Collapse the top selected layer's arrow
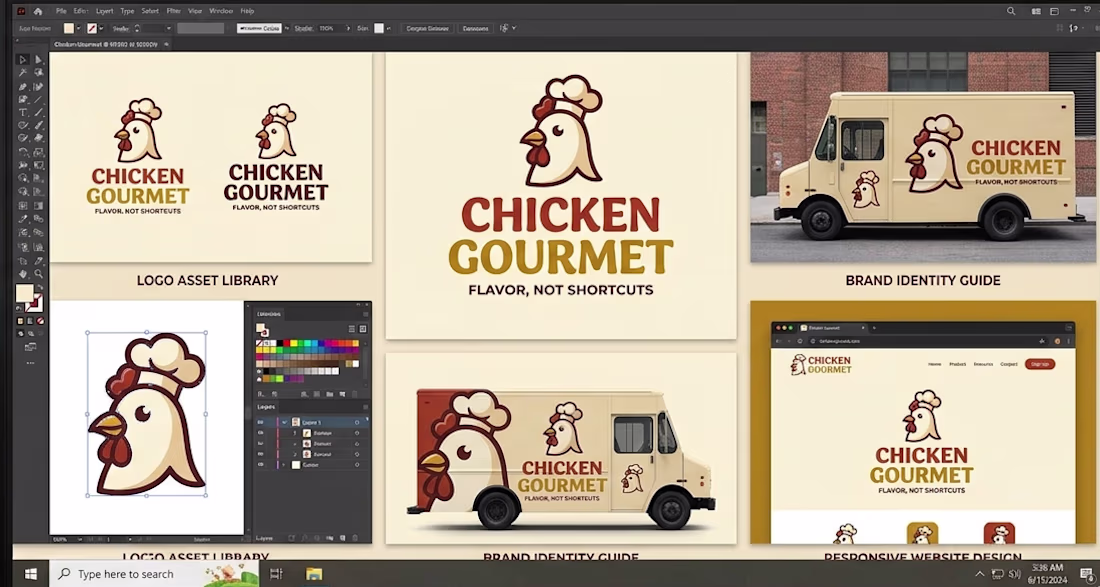1100x587 pixels. [x=284, y=422]
